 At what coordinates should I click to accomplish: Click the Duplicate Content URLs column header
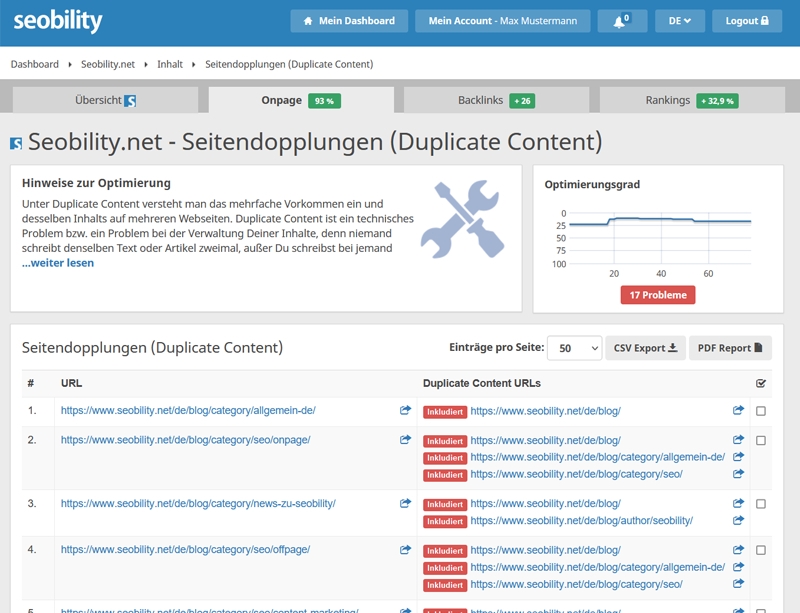tap(482, 383)
